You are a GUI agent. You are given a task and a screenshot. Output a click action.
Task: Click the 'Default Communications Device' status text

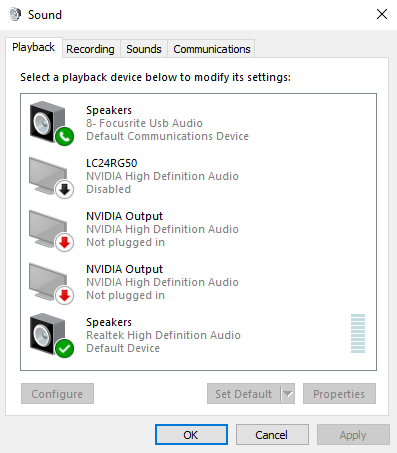click(x=167, y=136)
